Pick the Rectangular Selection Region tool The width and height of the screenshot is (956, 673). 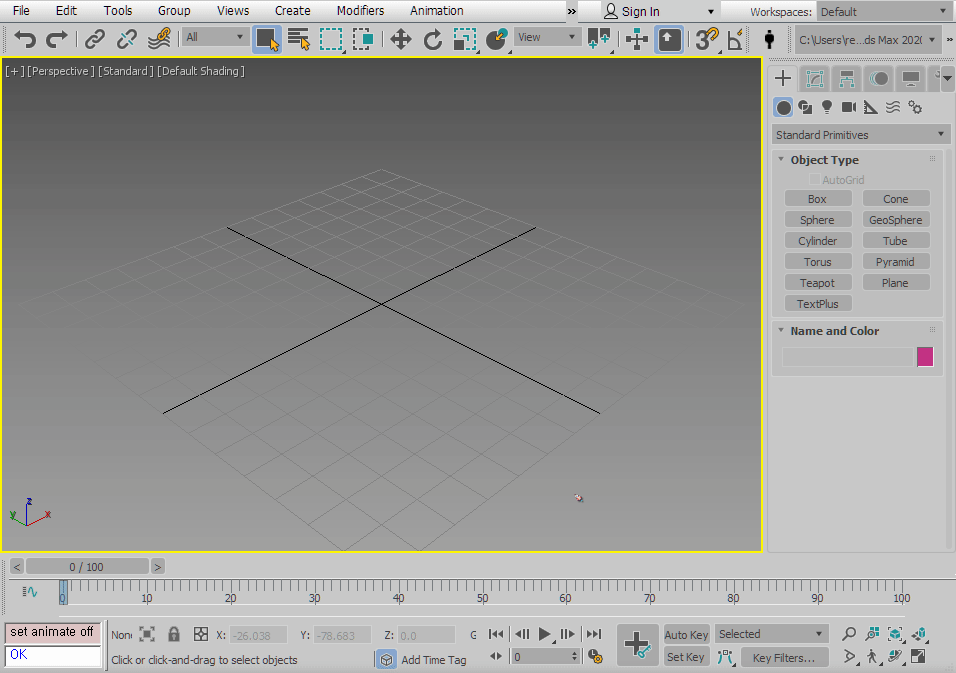[331, 40]
